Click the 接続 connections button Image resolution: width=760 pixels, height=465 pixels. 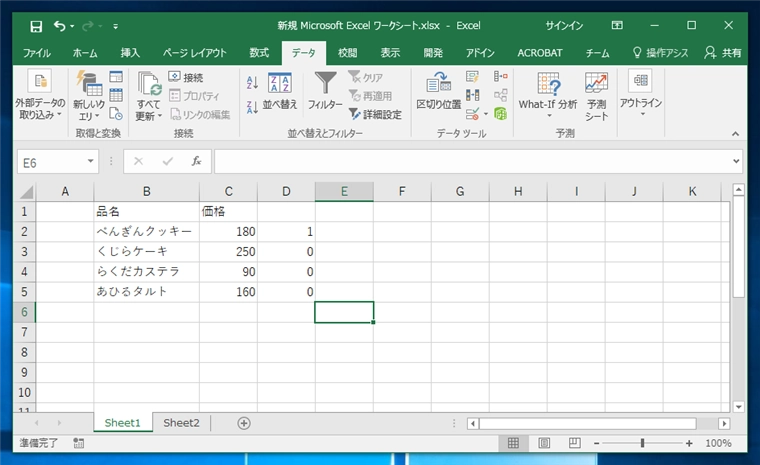pyautogui.click(x=186, y=78)
